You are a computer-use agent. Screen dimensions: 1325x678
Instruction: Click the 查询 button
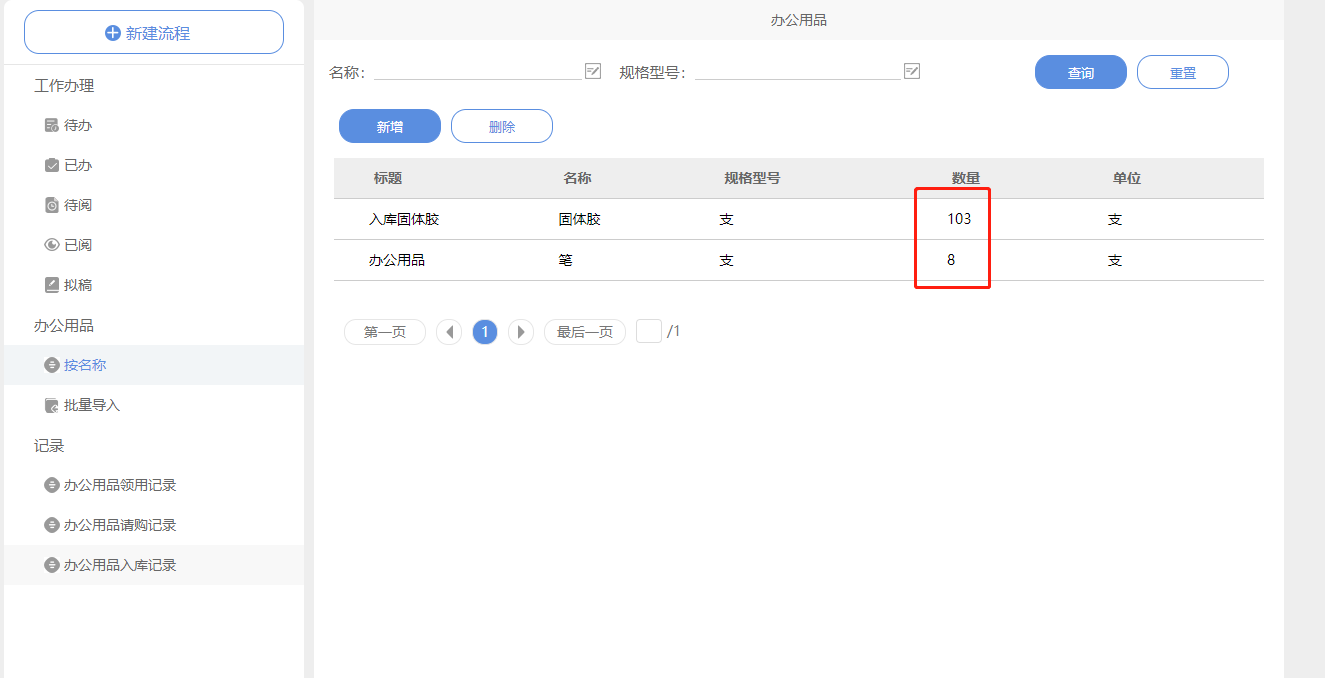point(1081,72)
